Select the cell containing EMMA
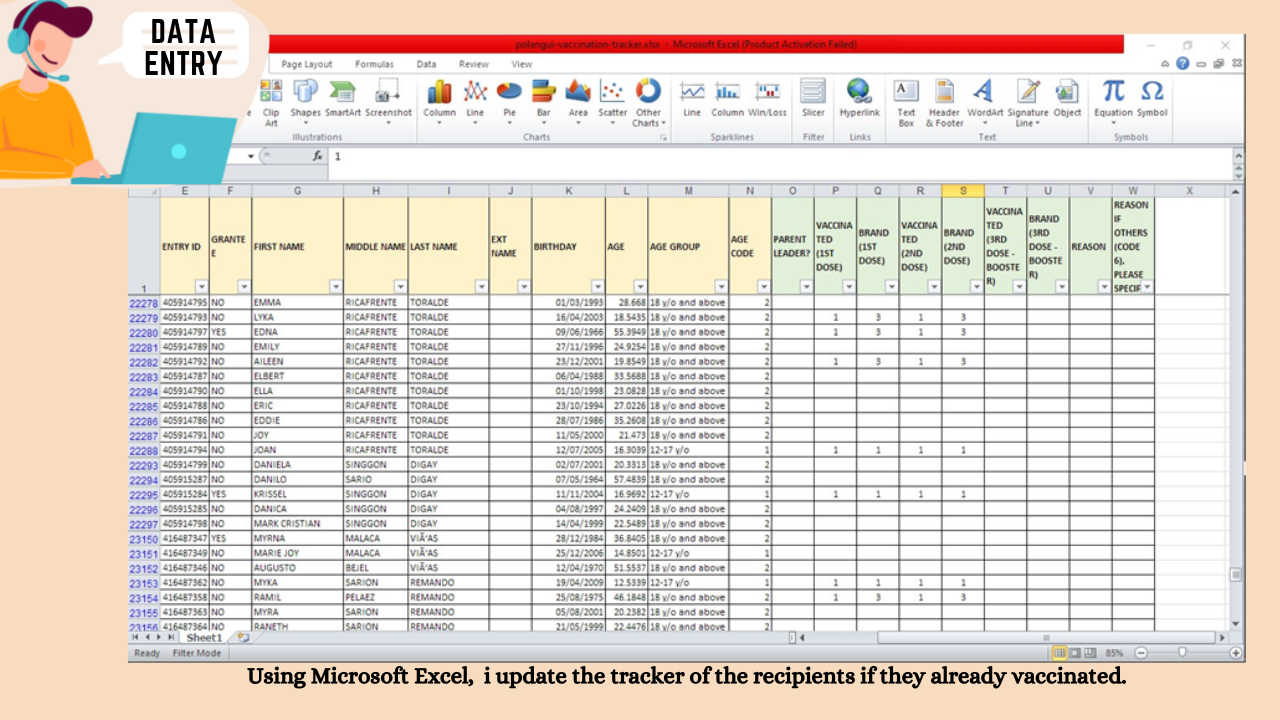The width and height of the screenshot is (1280, 720). click(297, 302)
